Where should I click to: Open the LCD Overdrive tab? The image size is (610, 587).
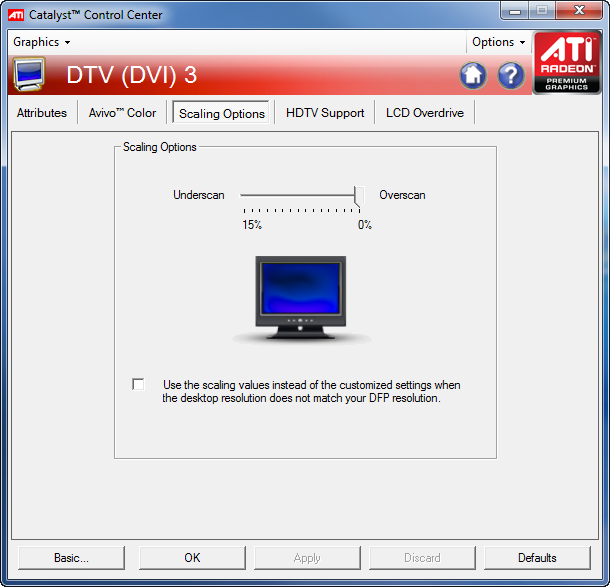[425, 113]
